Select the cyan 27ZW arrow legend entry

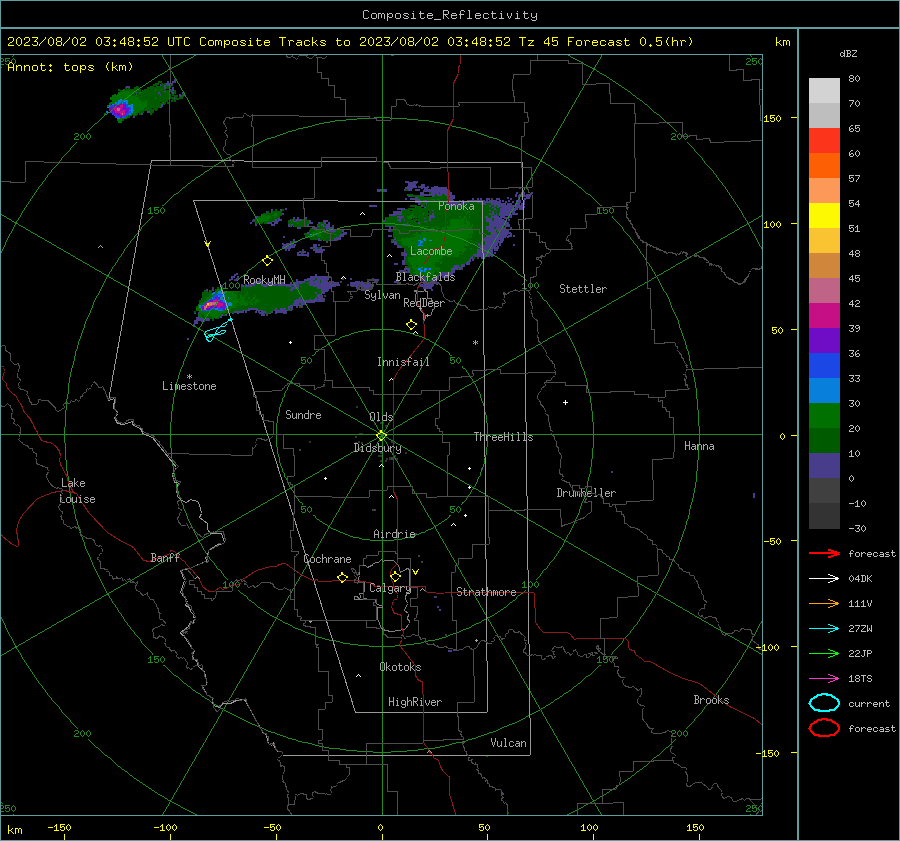824,629
